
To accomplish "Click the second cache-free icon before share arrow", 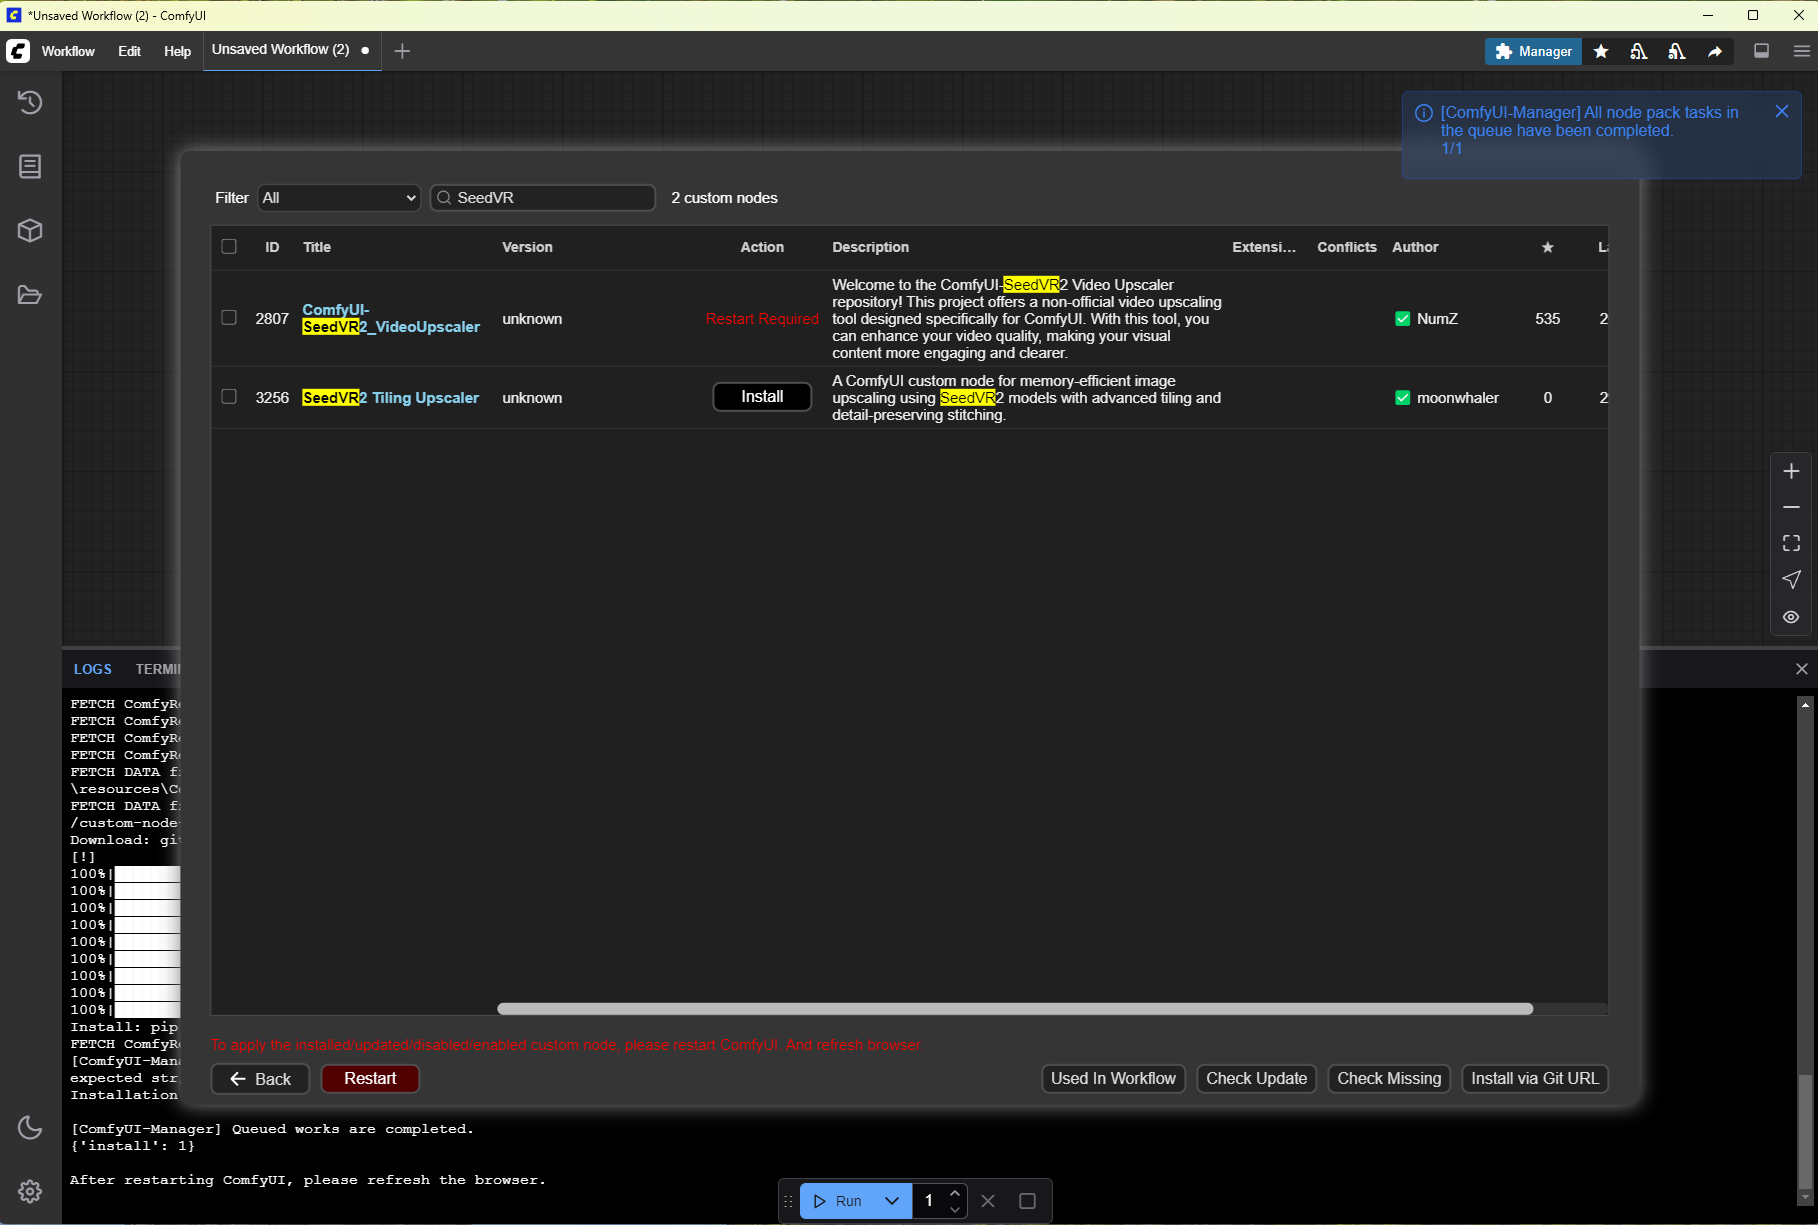I will coord(1677,51).
